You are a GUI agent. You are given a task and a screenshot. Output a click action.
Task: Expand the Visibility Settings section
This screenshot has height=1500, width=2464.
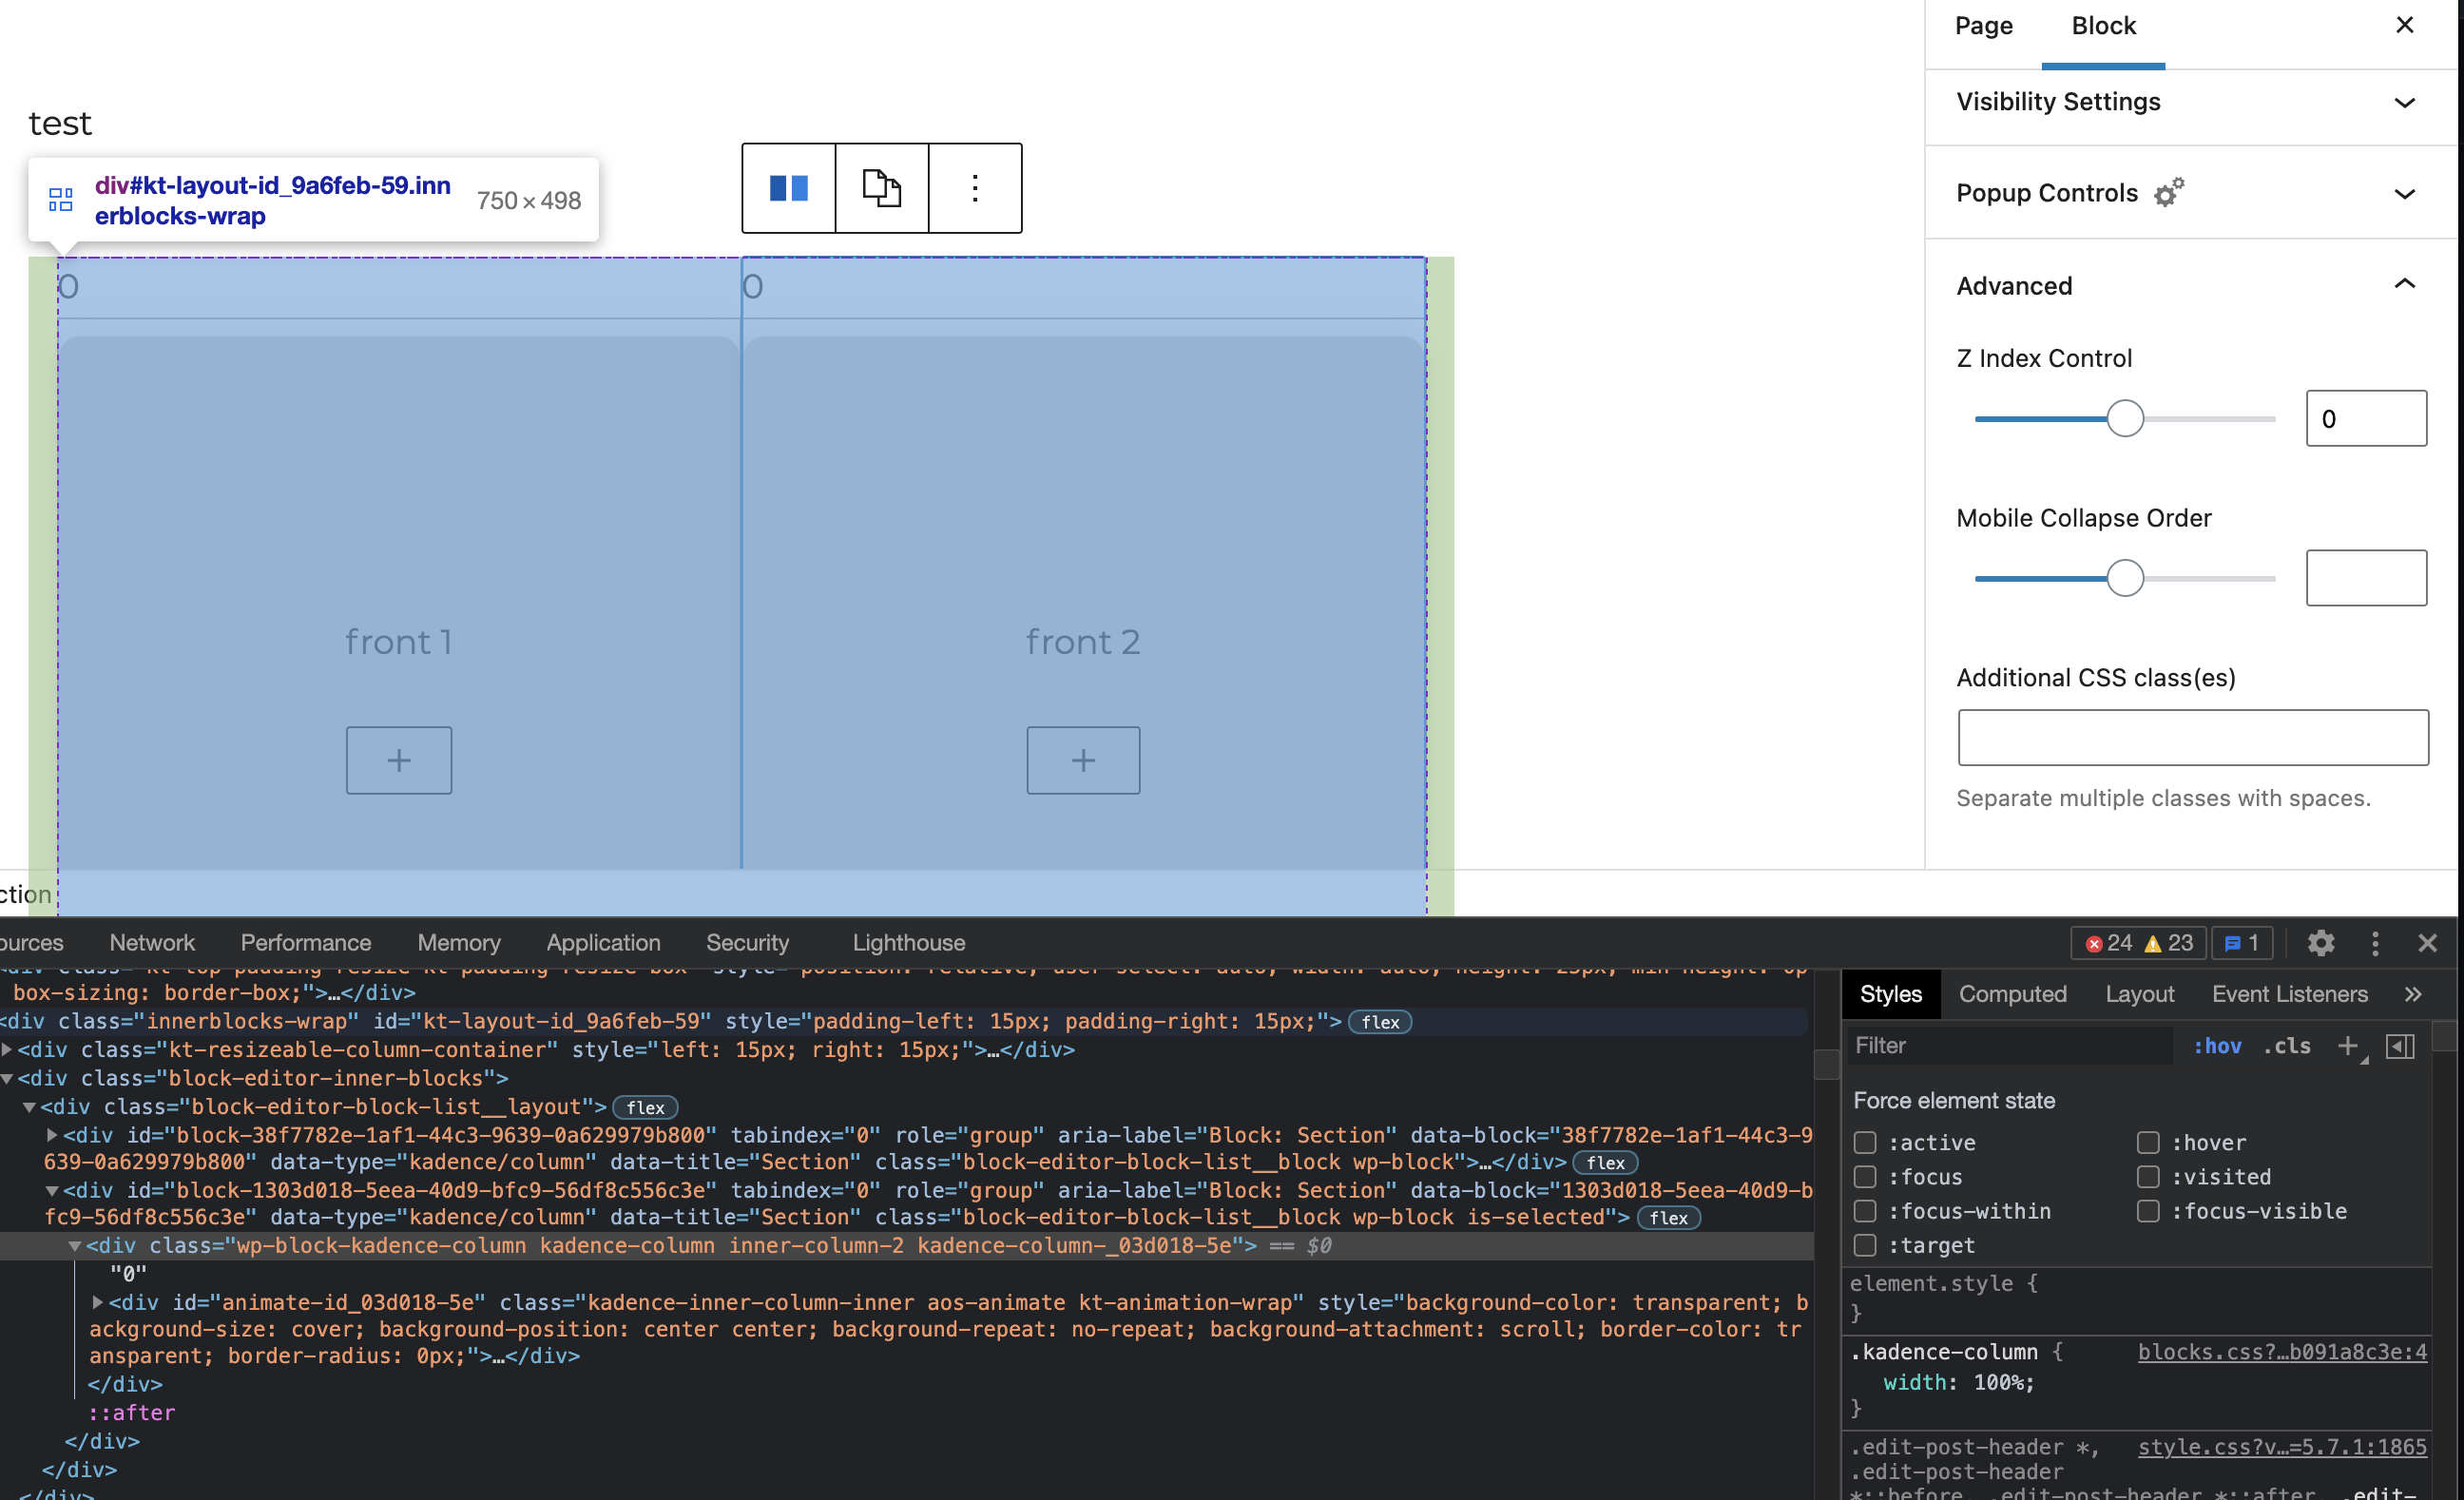pos(2404,102)
